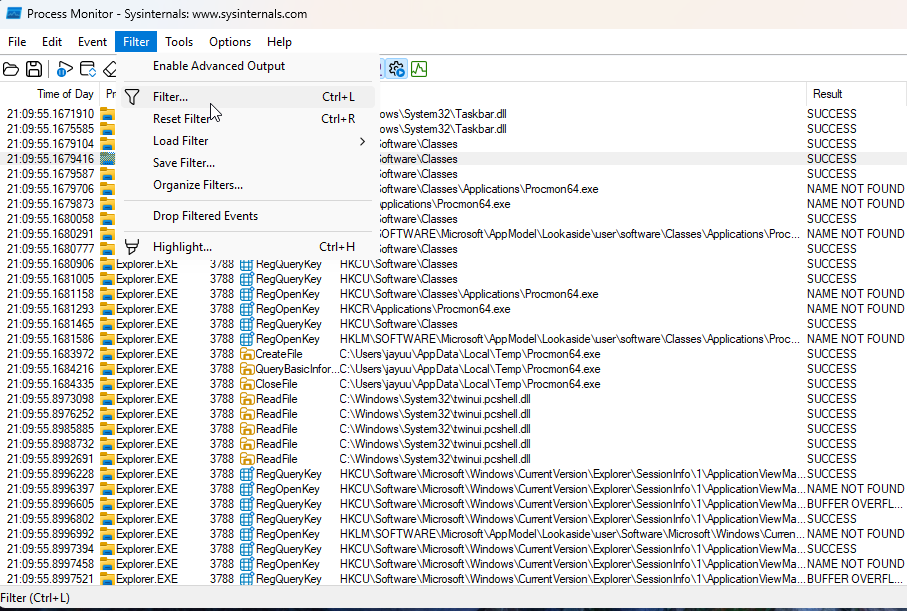Open the Edit menu
907x611 pixels.
click(51, 42)
